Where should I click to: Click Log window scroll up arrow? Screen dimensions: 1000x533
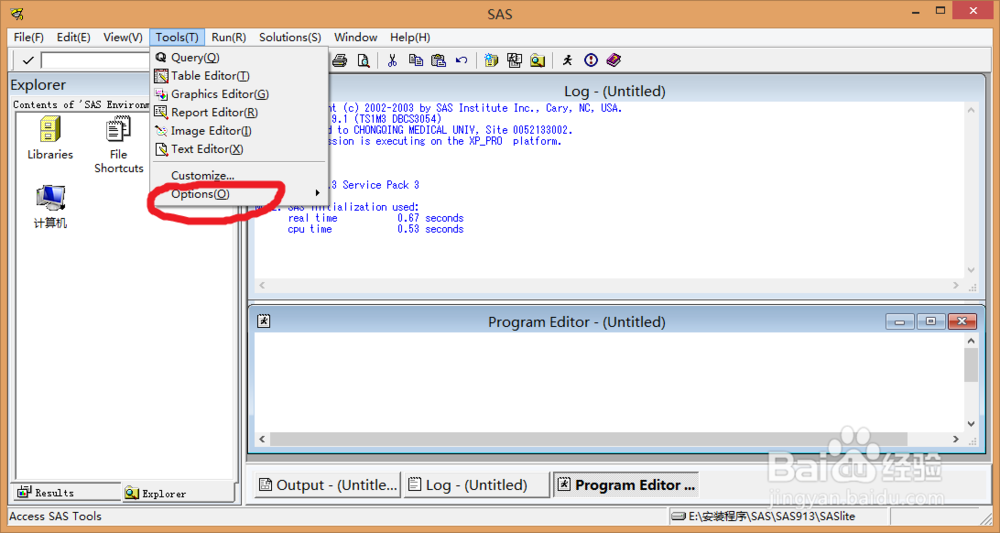tap(971, 110)
